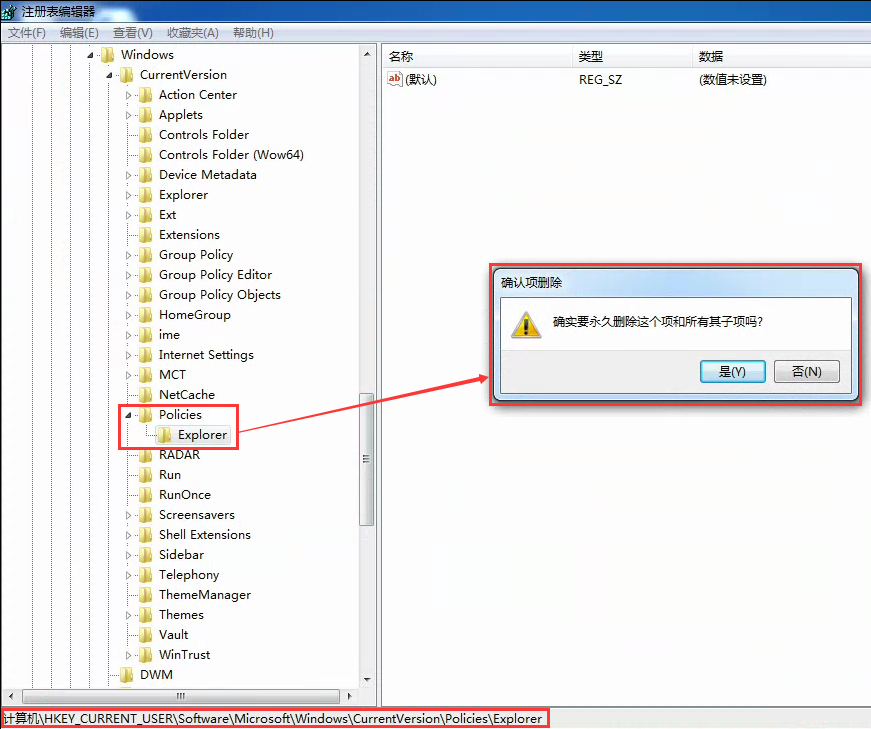The image size is (871, 729).
Task: Click the CurrentVersion folder icon
Action: click(x=127, y=74)
